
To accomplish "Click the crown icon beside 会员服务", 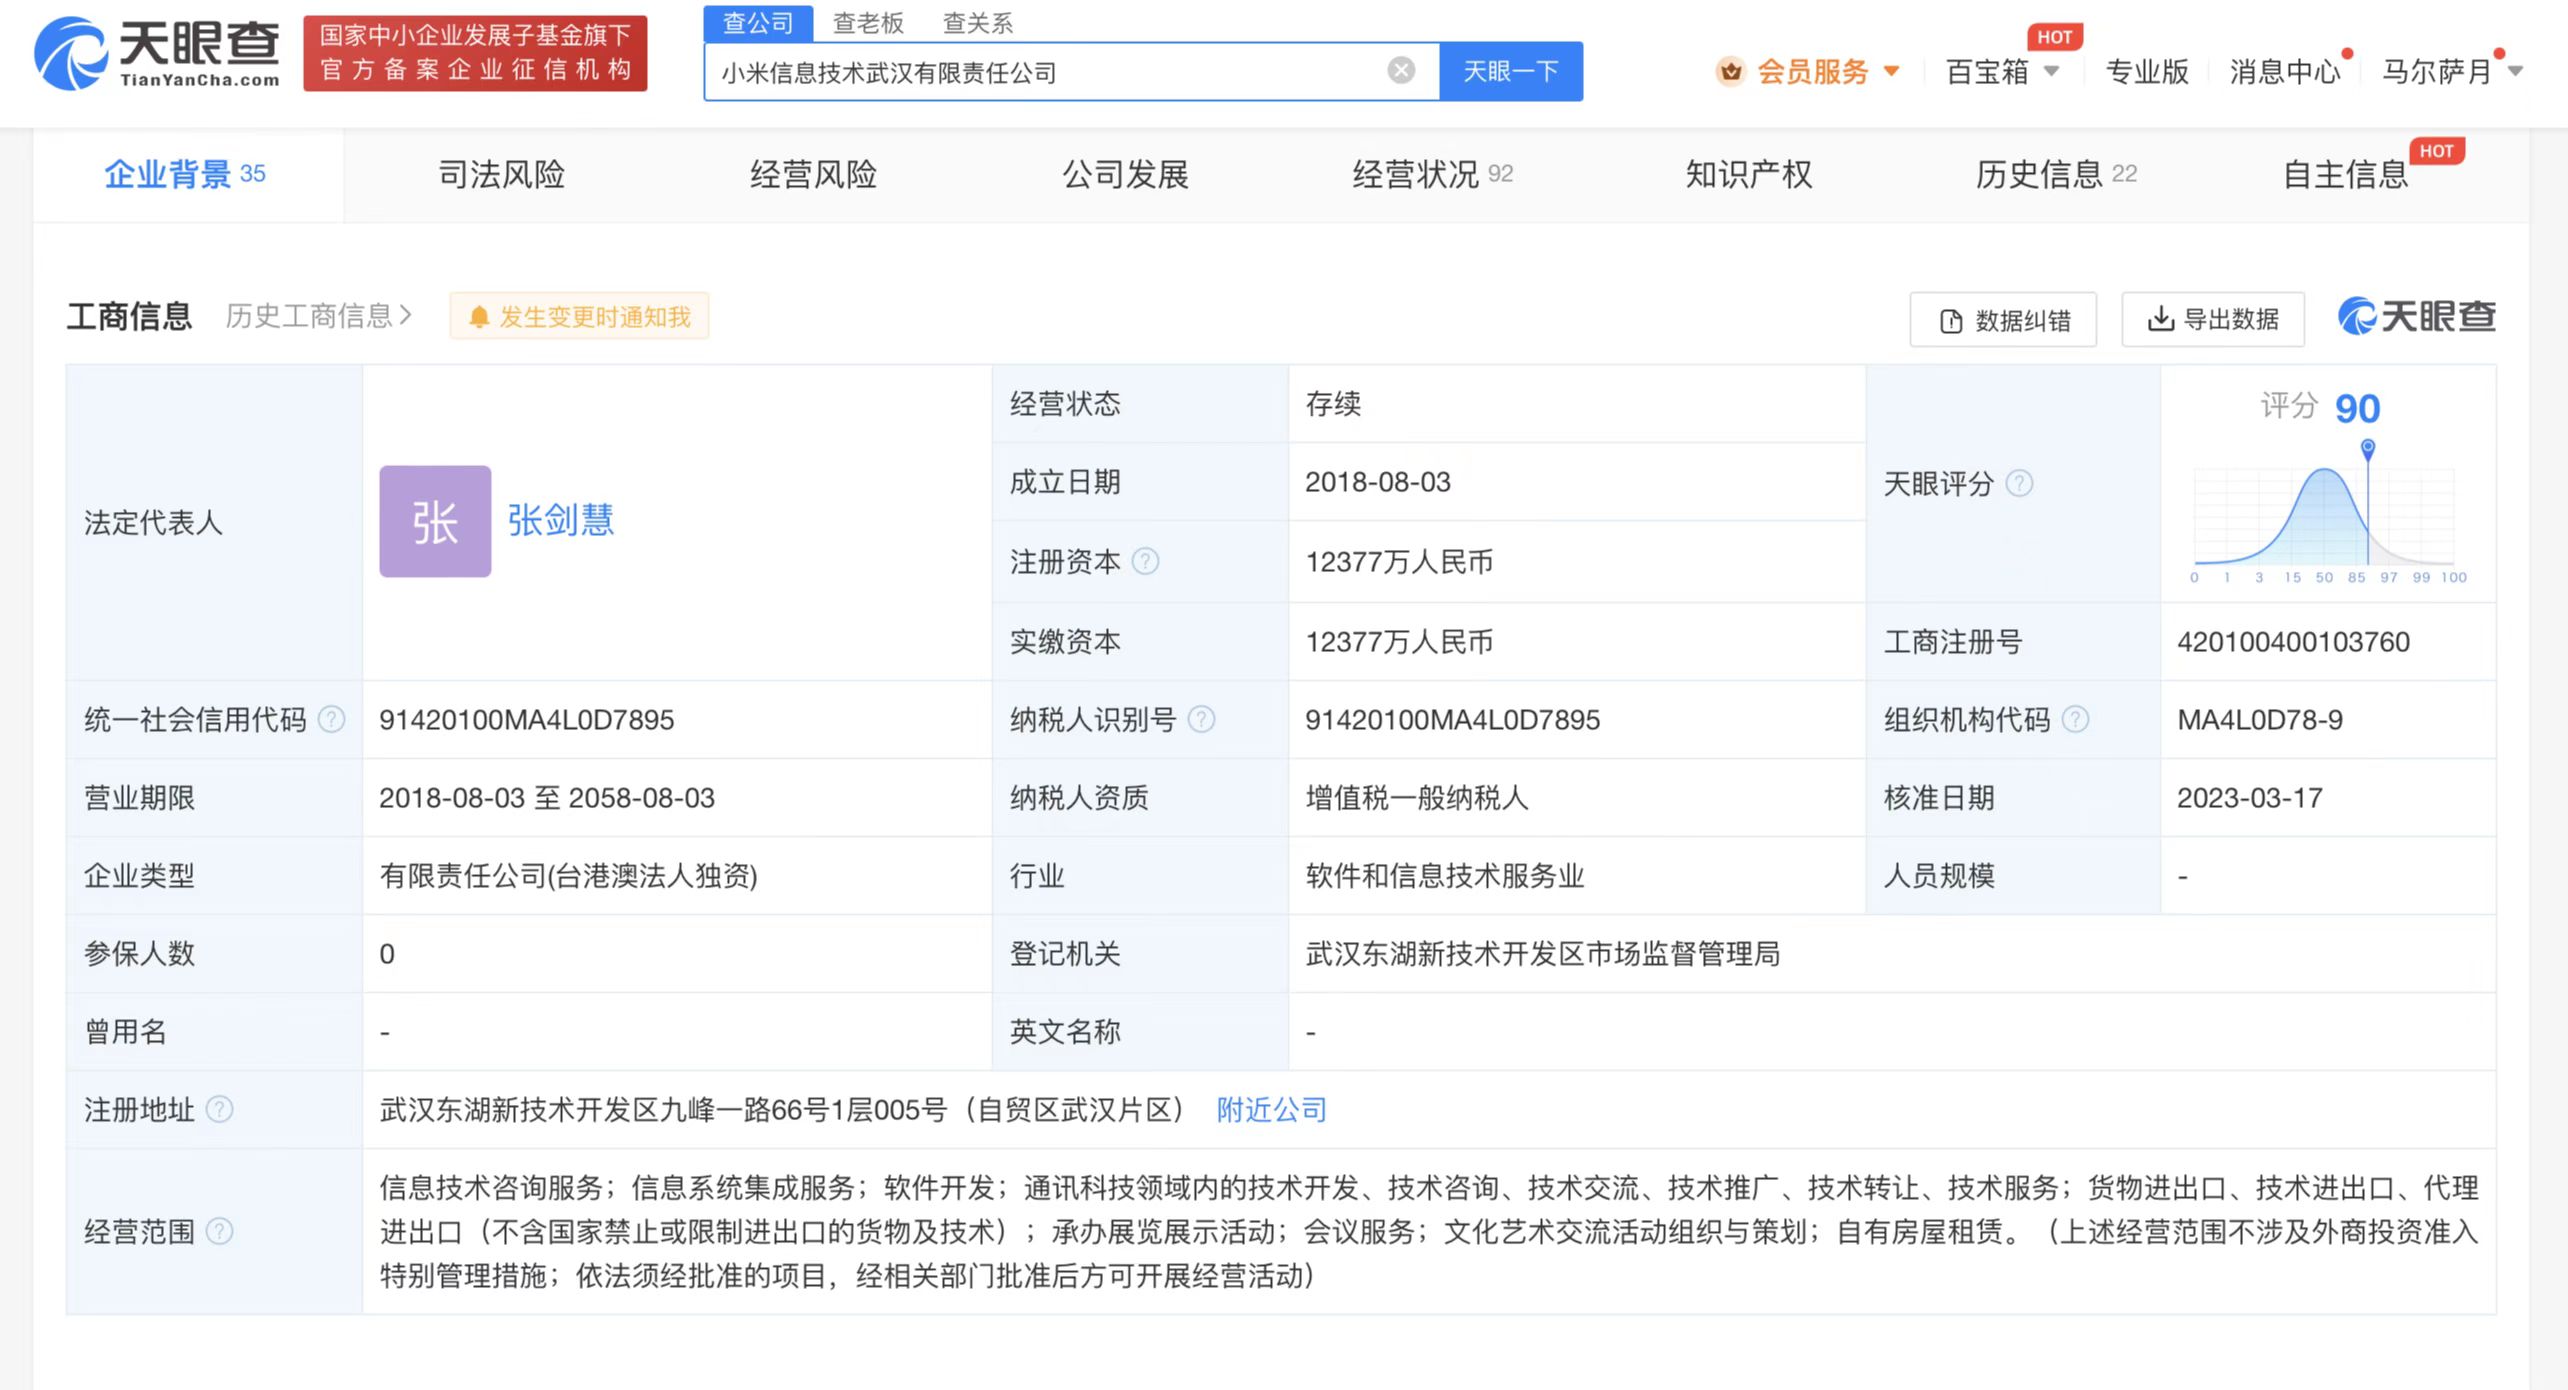I will [x=1730, y=71].
